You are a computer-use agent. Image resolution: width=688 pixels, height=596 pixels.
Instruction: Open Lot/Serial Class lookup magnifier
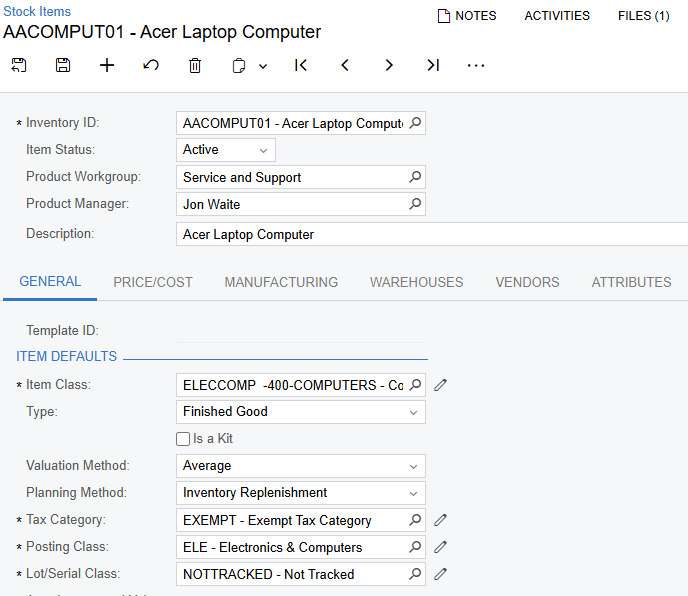coord(415,574)
